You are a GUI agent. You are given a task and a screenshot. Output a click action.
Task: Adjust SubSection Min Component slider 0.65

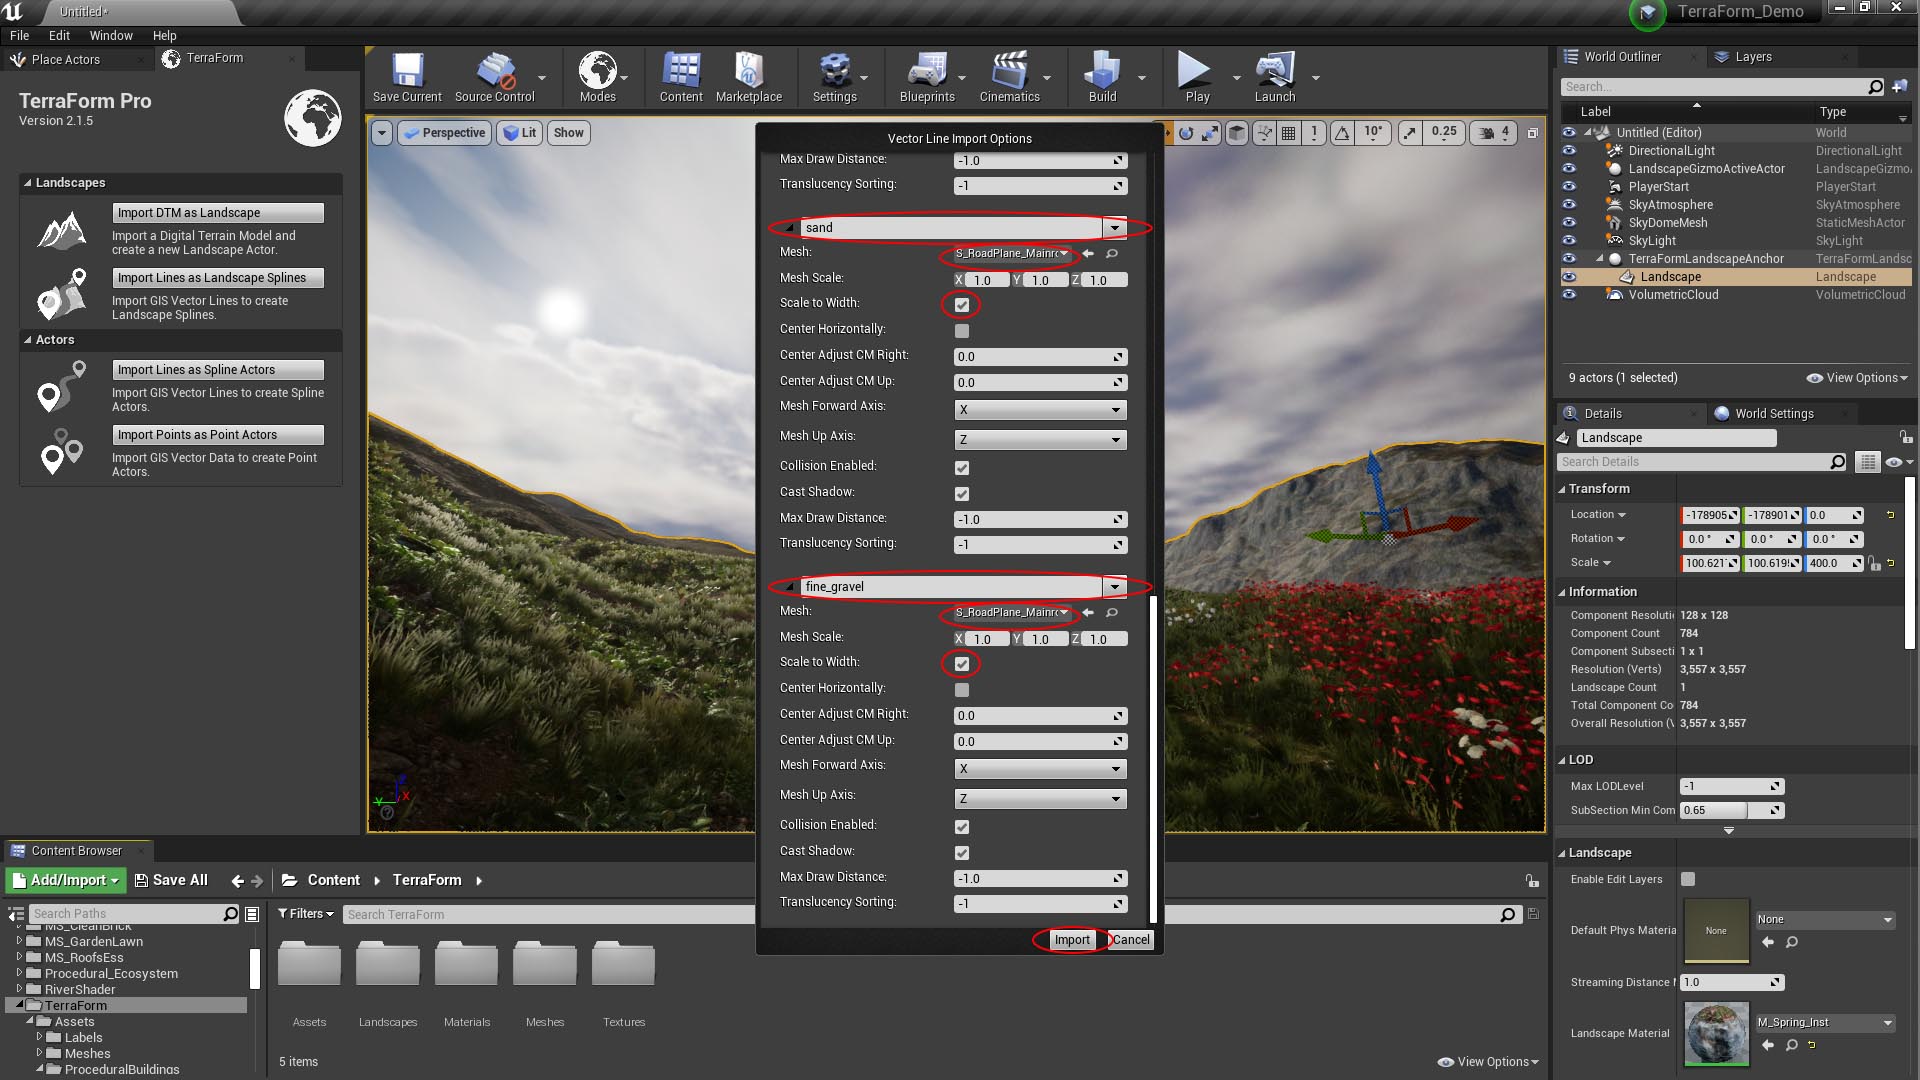point(1732,811)
